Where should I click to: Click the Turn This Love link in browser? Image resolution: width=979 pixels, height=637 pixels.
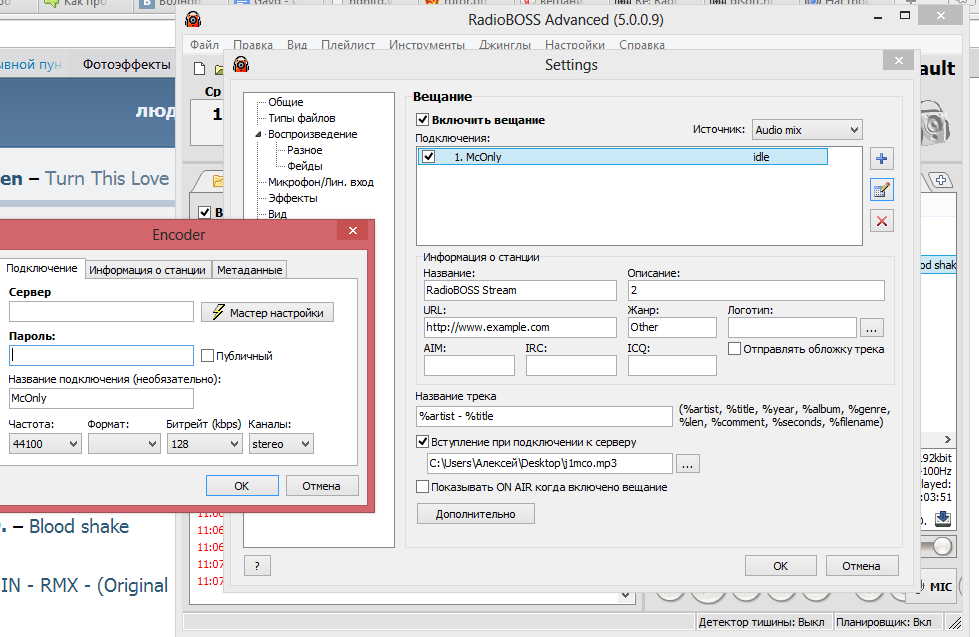107,179
